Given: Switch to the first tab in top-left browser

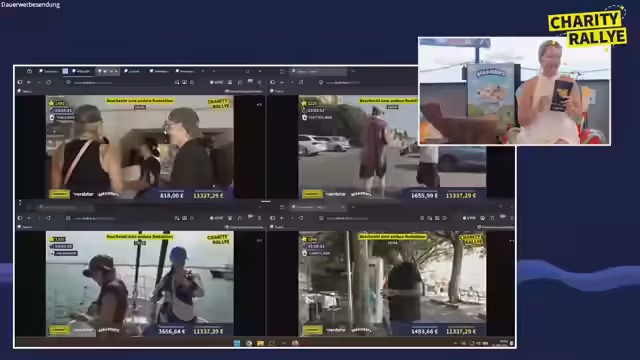Looking at the screenshot, I should [x=49, y=71].
